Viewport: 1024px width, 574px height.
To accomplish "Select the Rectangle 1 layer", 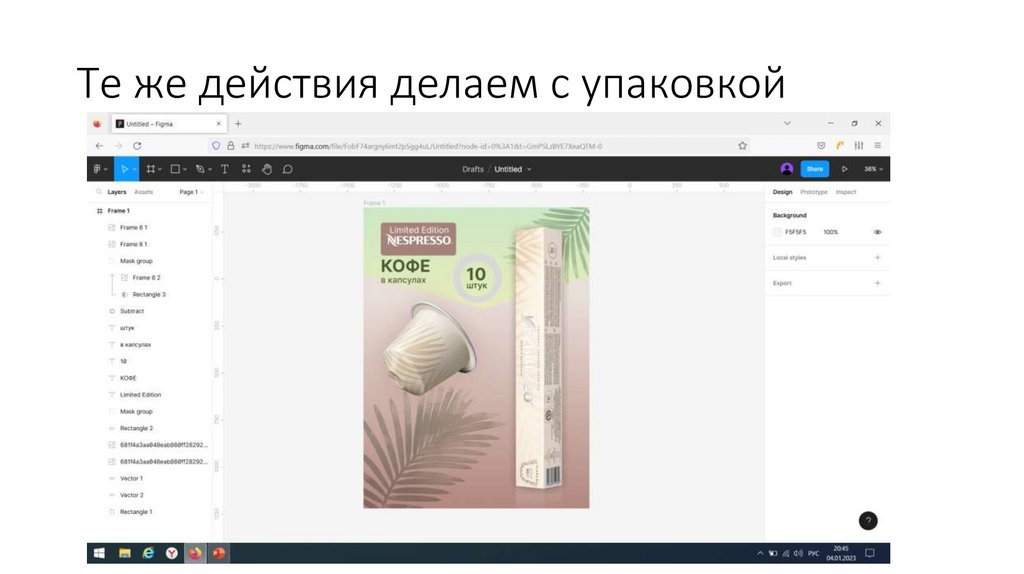I will (x=136, y=511).
